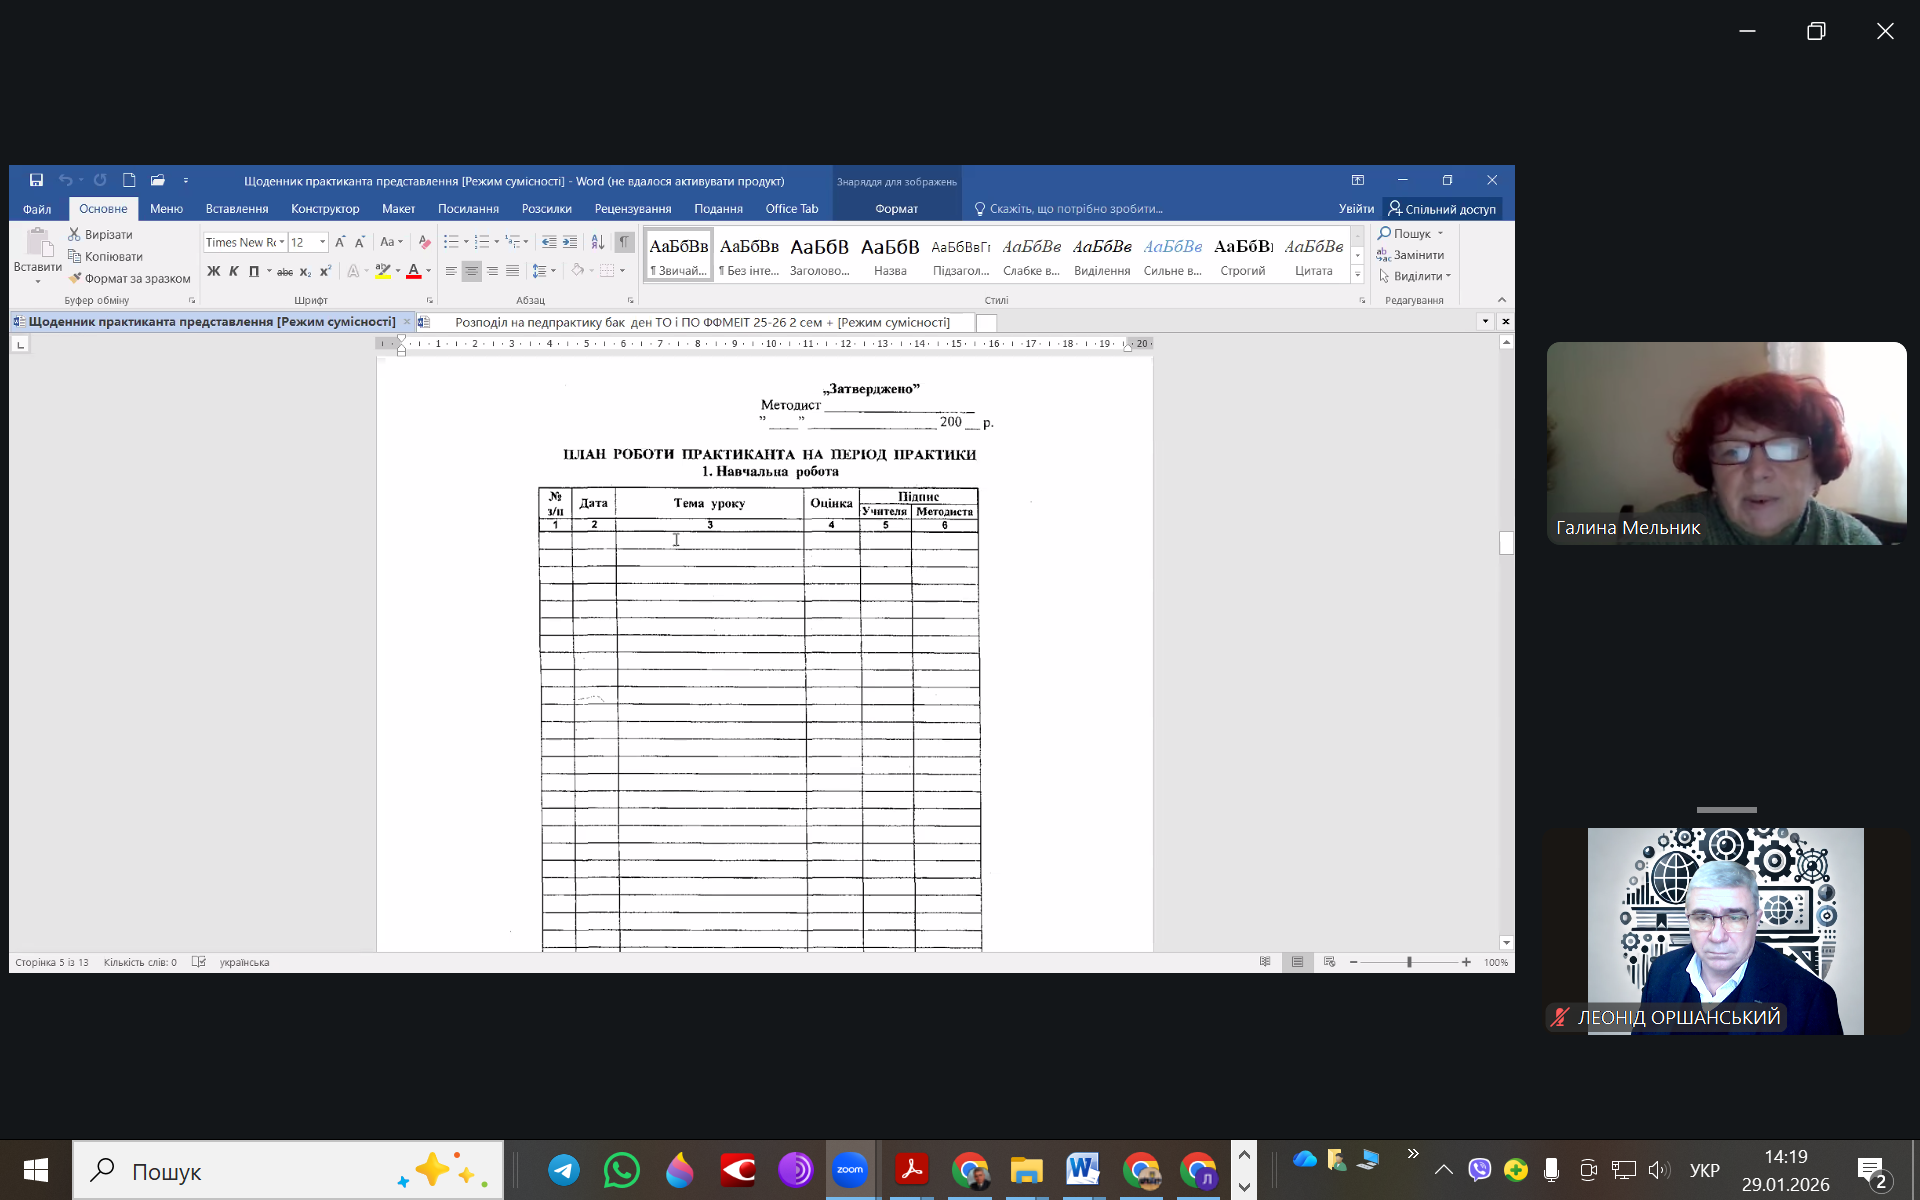The height and width of the screenshot is (1200, 1920).
Task: Expand line spacing options dropdown
Action: (553, 271)
